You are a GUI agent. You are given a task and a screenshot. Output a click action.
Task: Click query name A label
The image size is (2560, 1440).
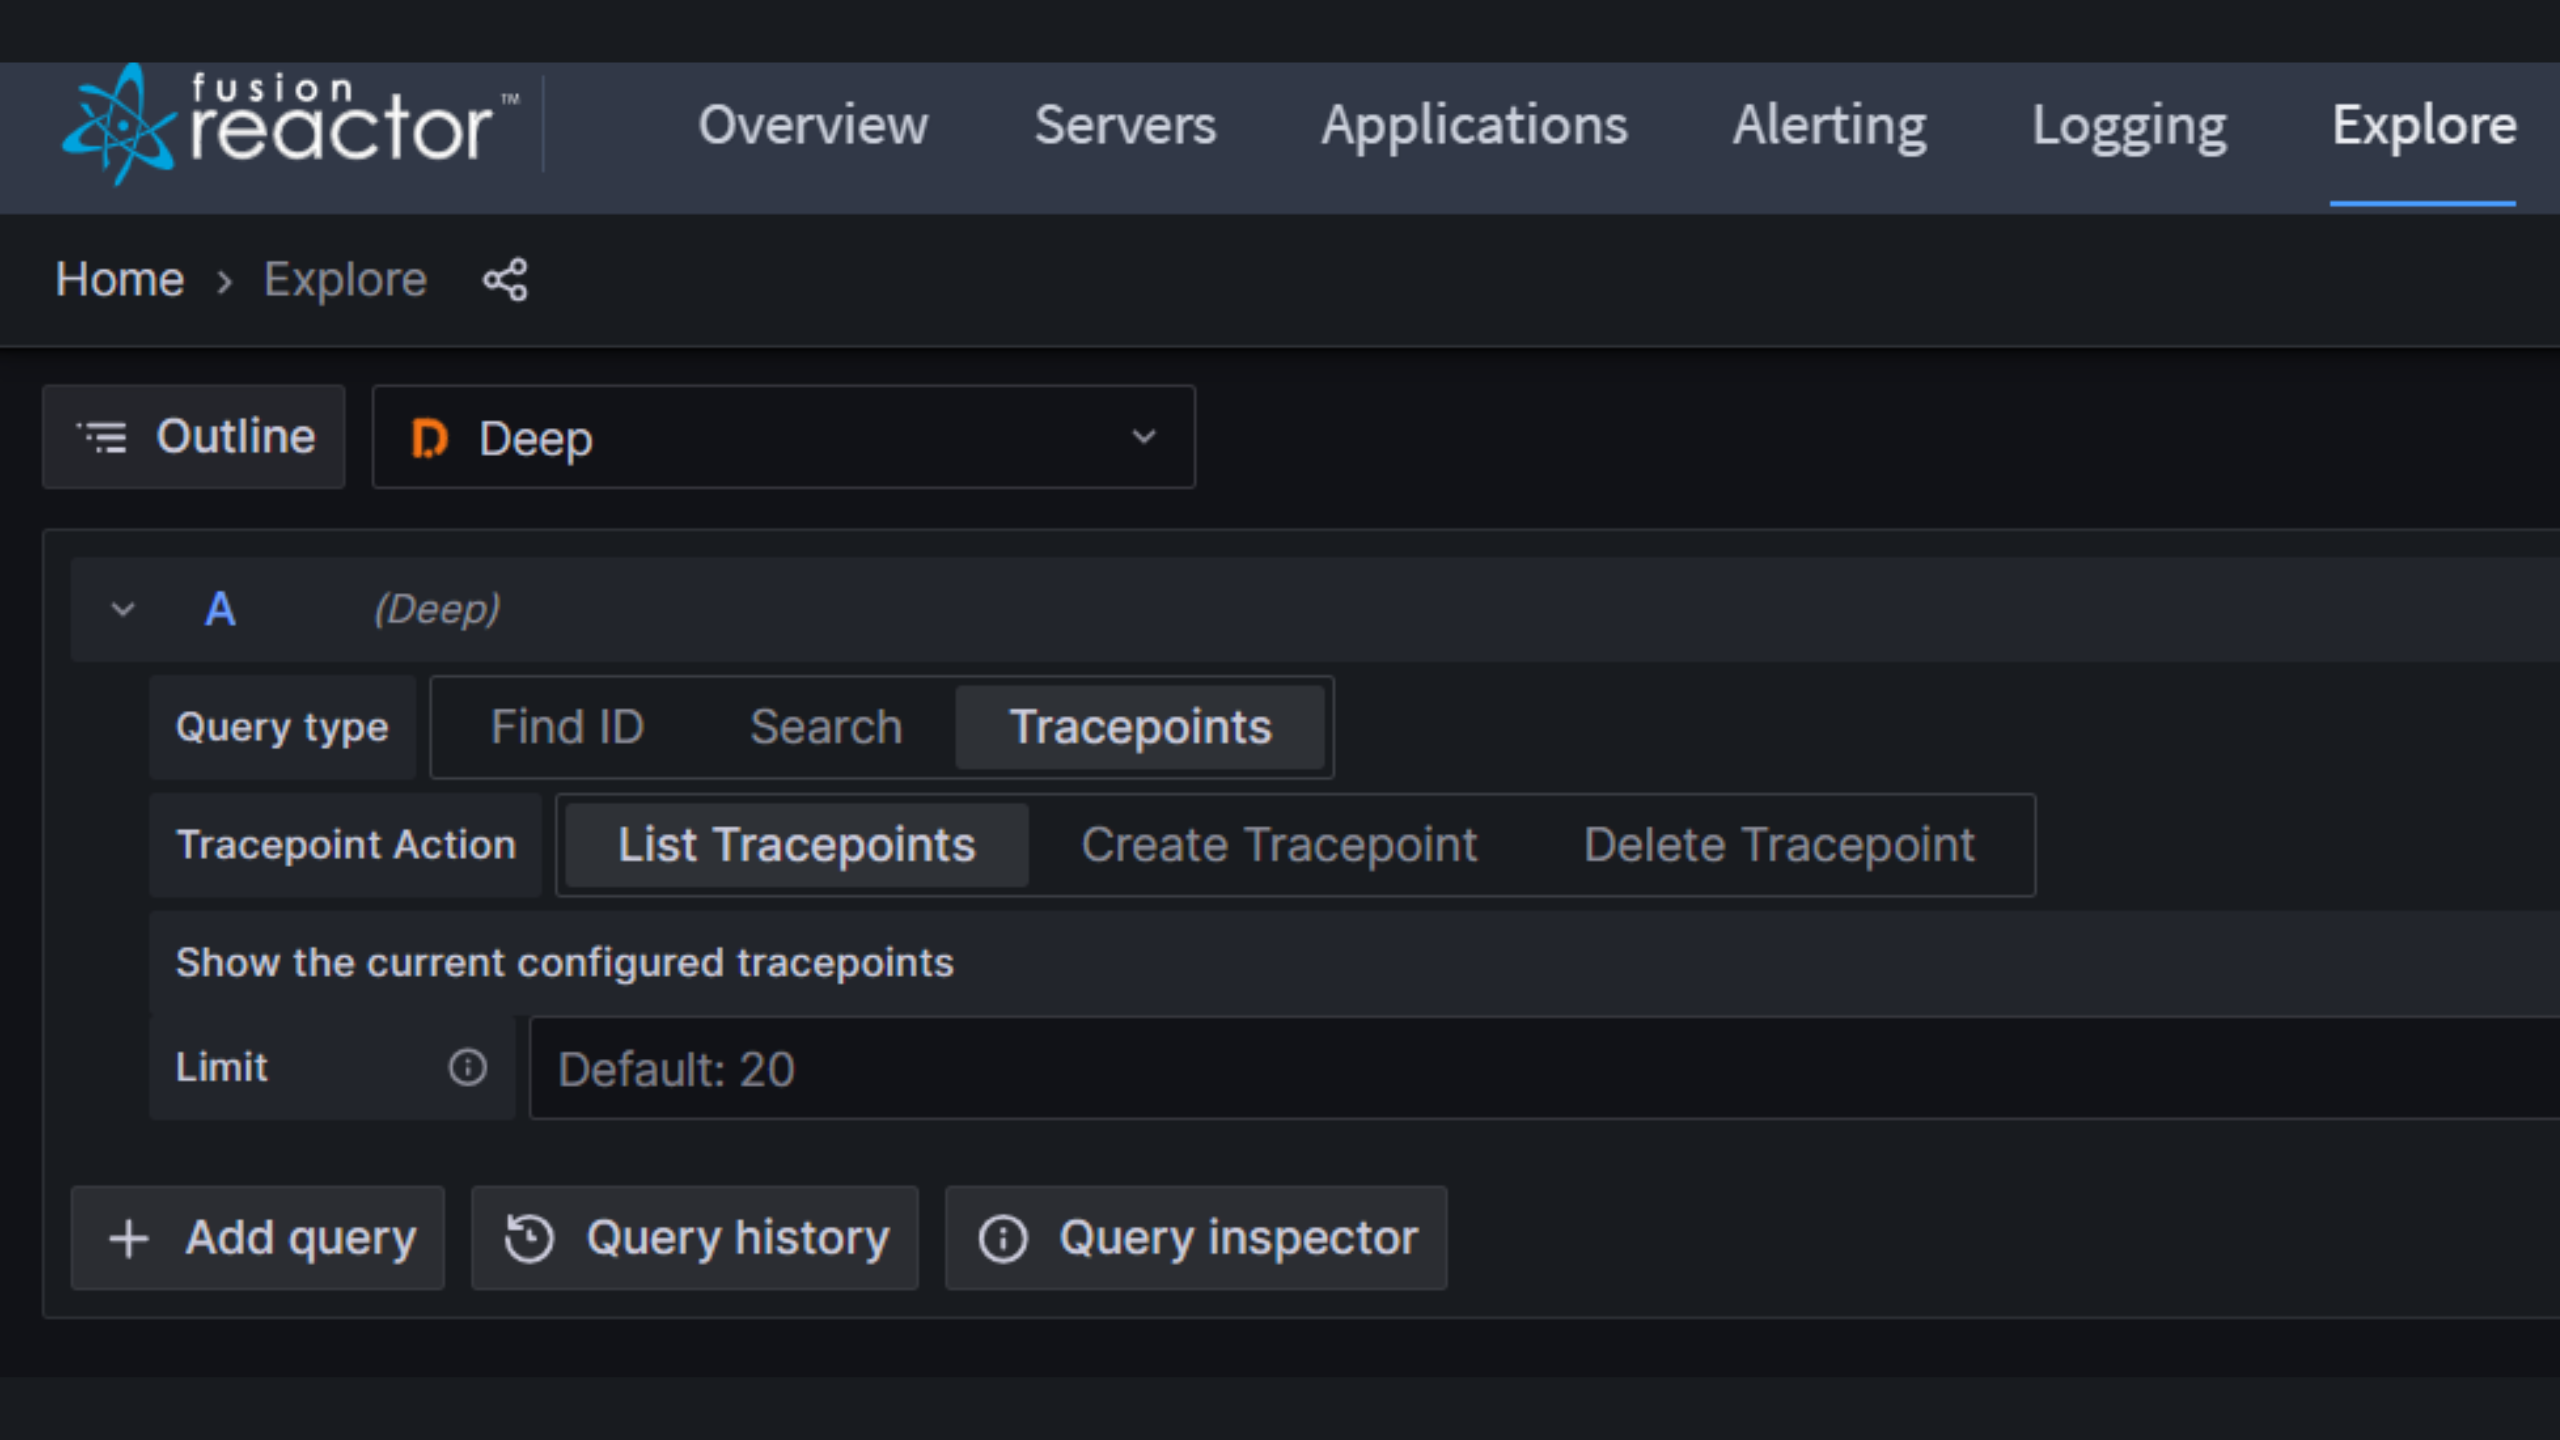220,609
